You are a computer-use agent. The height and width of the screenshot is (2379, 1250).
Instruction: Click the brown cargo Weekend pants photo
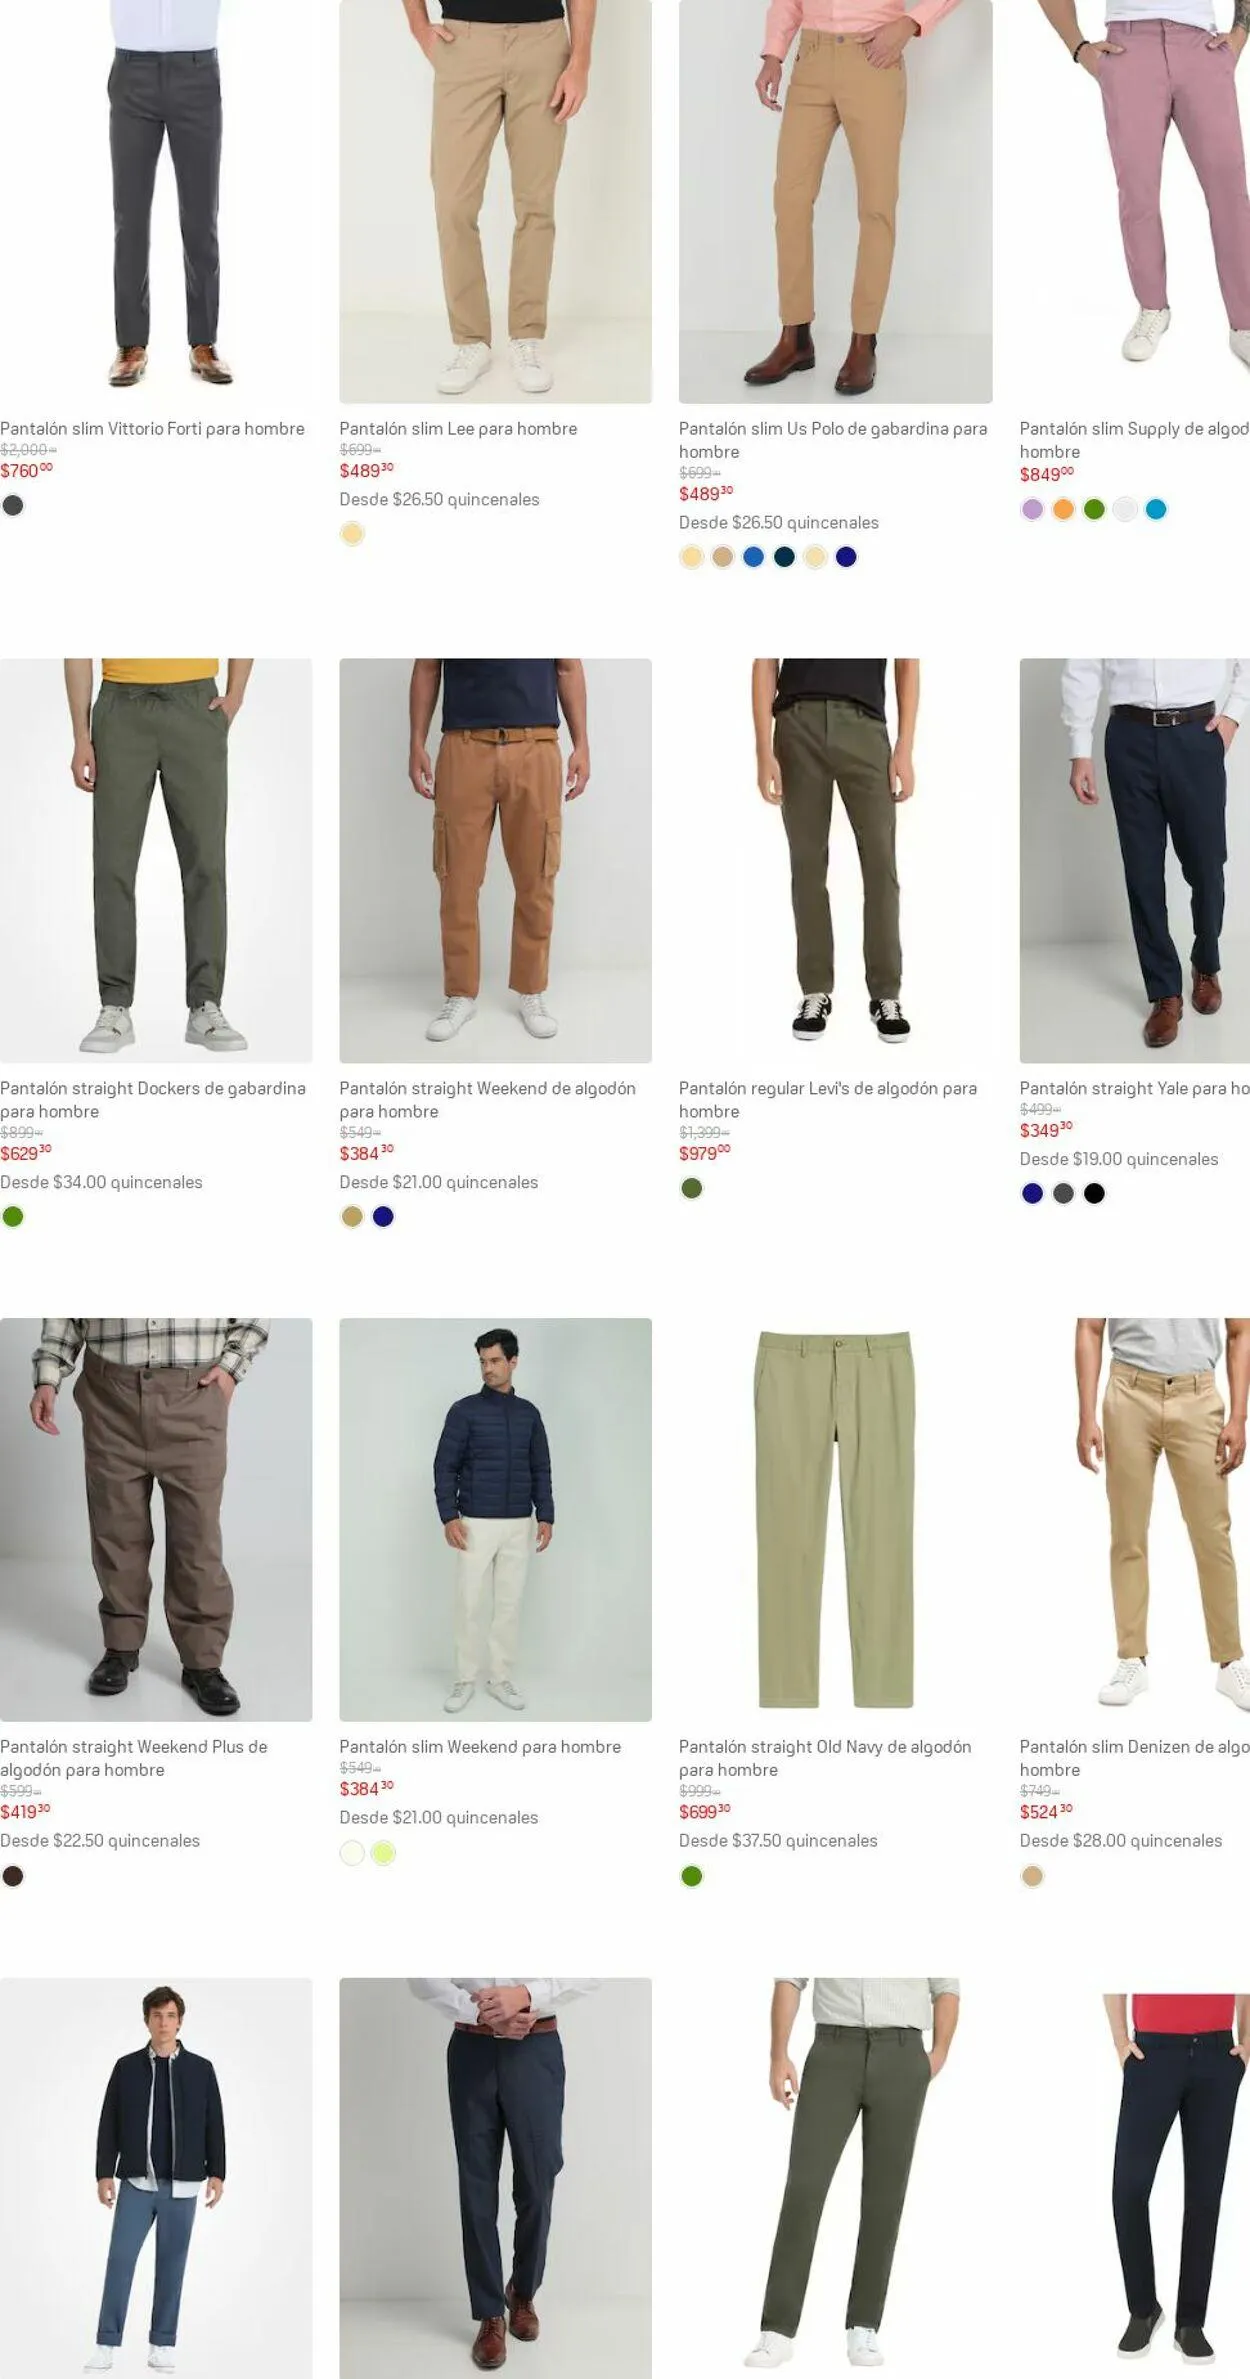click(495, 860)
